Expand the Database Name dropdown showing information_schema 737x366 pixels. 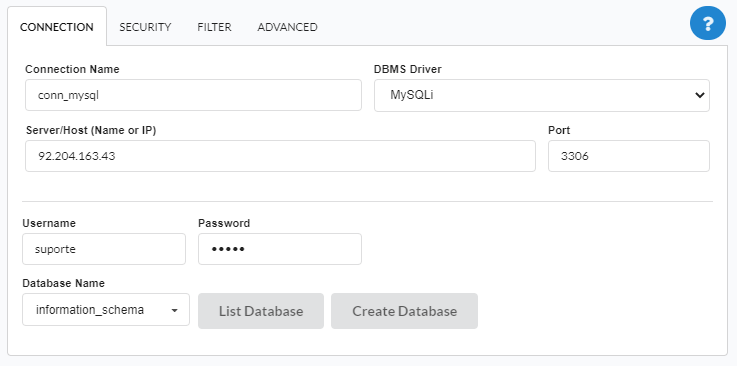click(x=106, y=310)
